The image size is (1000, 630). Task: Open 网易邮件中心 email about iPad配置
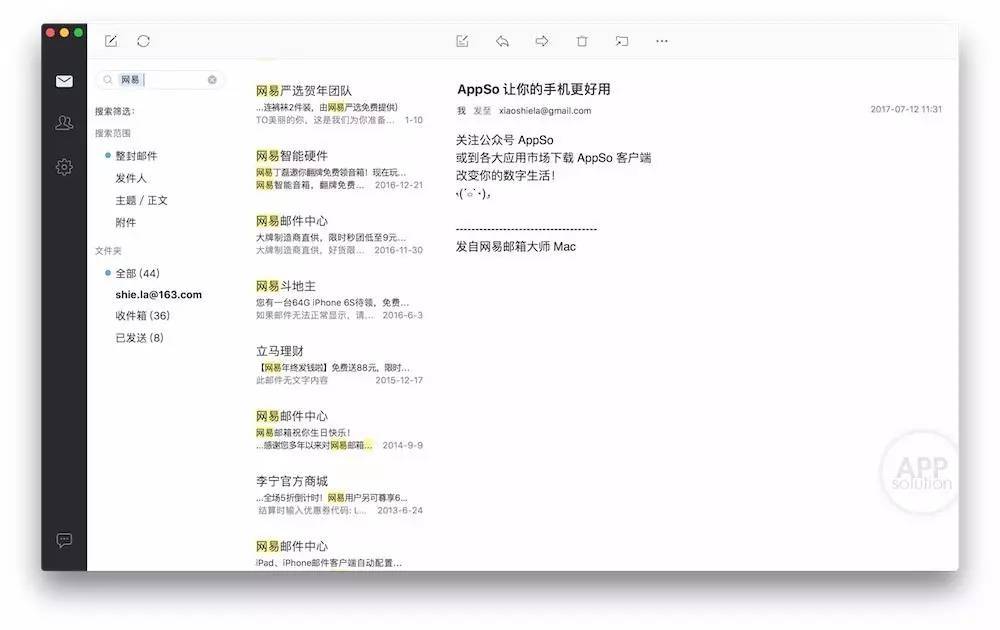click(x=339, y=553)
